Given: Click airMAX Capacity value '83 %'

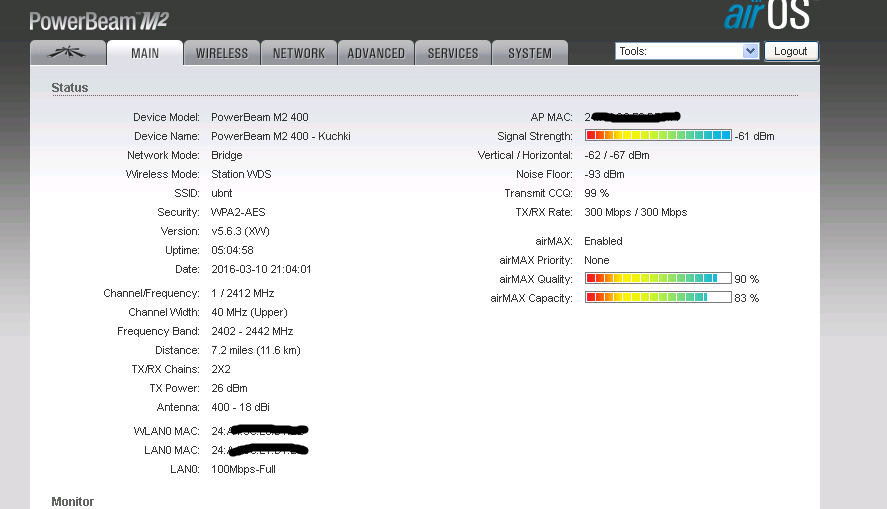Looking at the screenshot, I should pos(747,298).
